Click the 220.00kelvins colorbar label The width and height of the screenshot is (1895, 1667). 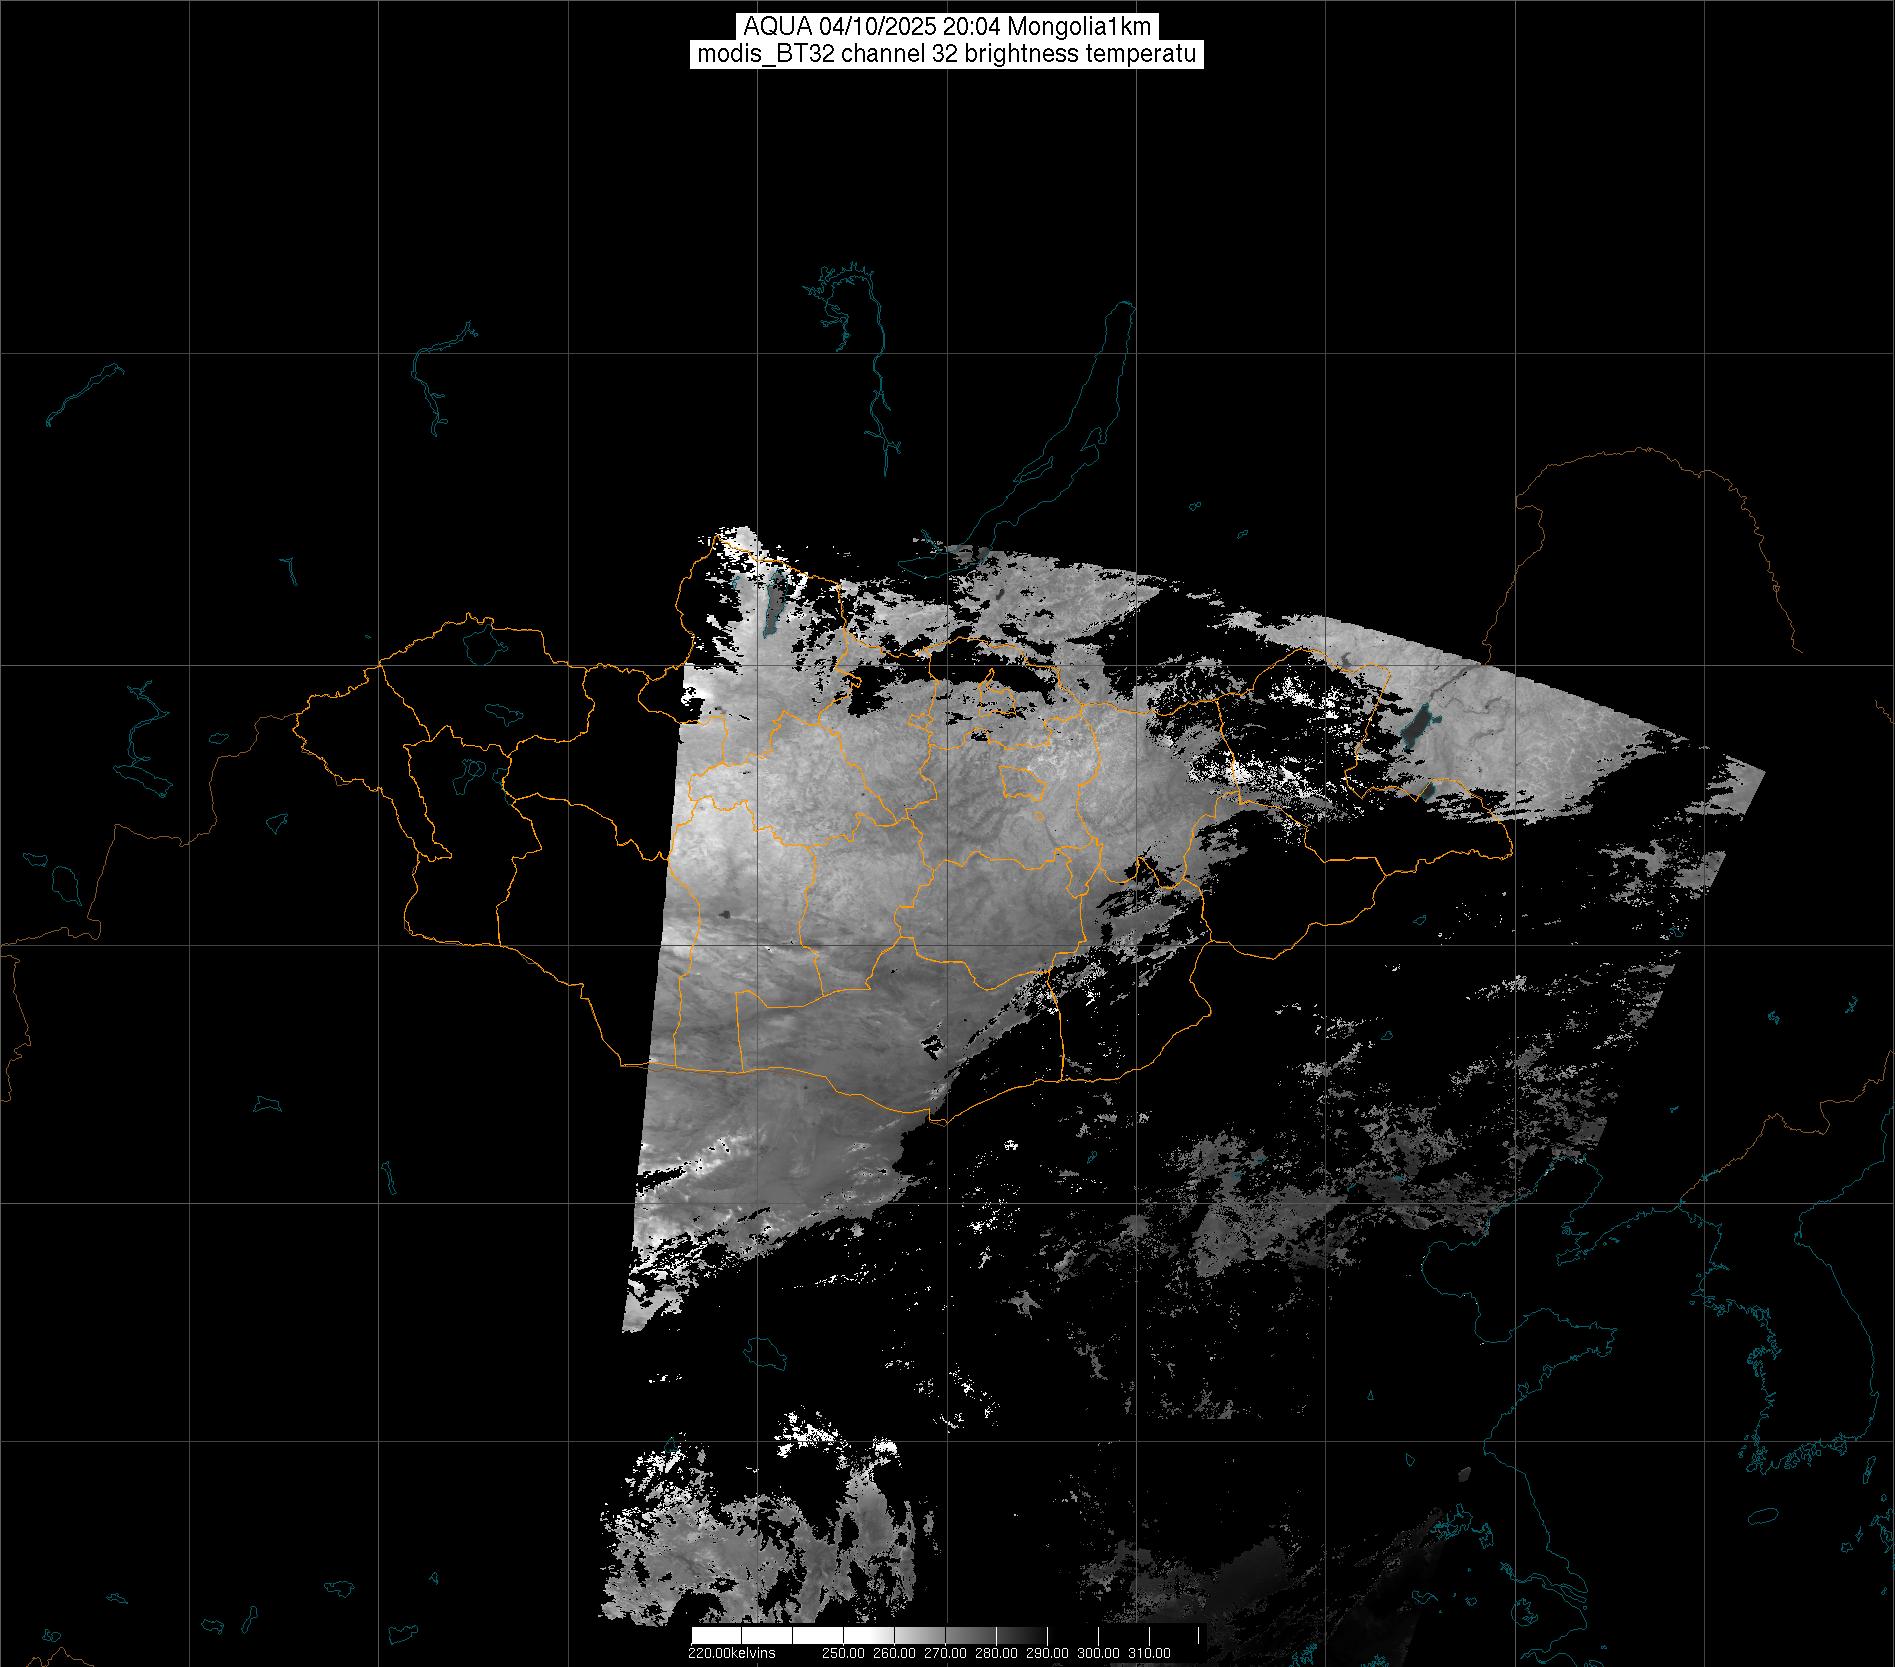(731, 1653)
